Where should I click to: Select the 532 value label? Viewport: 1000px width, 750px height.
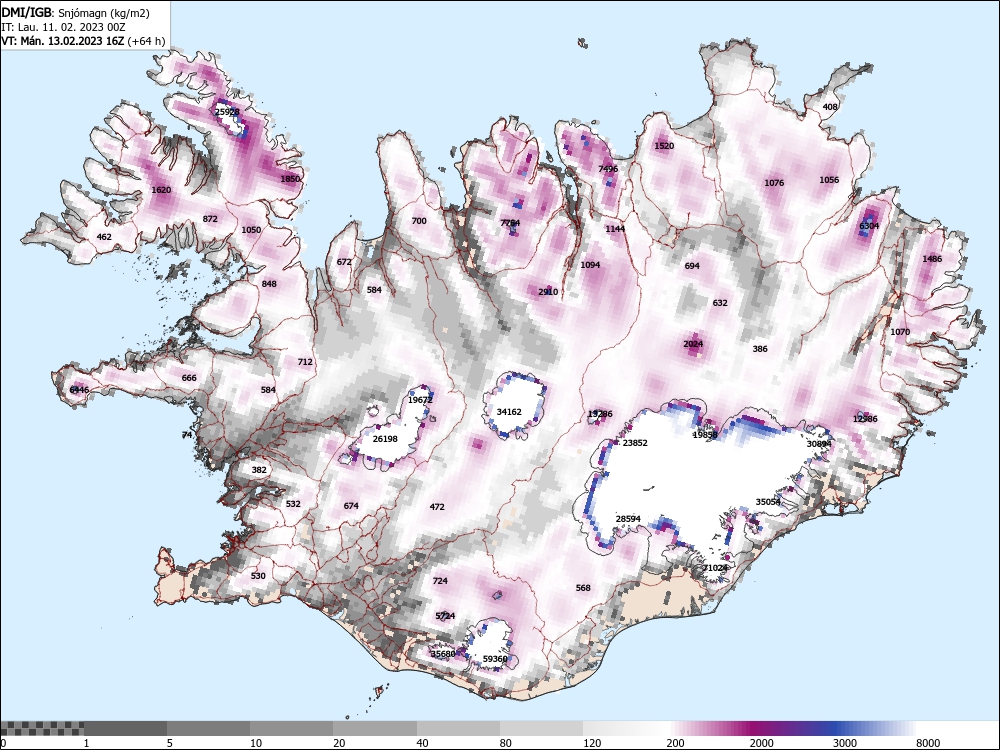click(x=293, y=504)
